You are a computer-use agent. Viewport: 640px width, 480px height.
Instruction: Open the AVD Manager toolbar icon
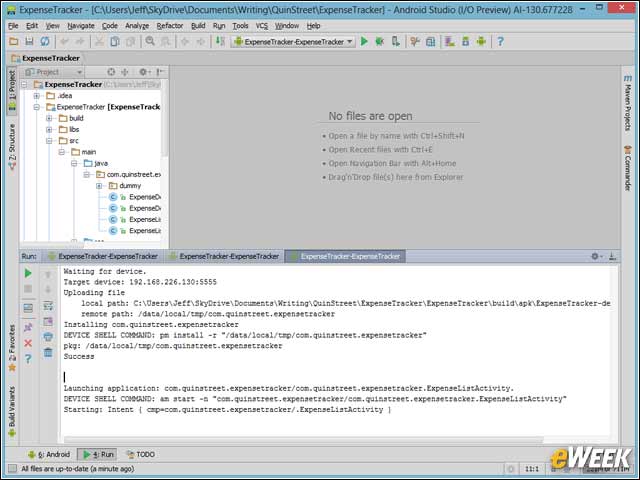click(450, 42)
